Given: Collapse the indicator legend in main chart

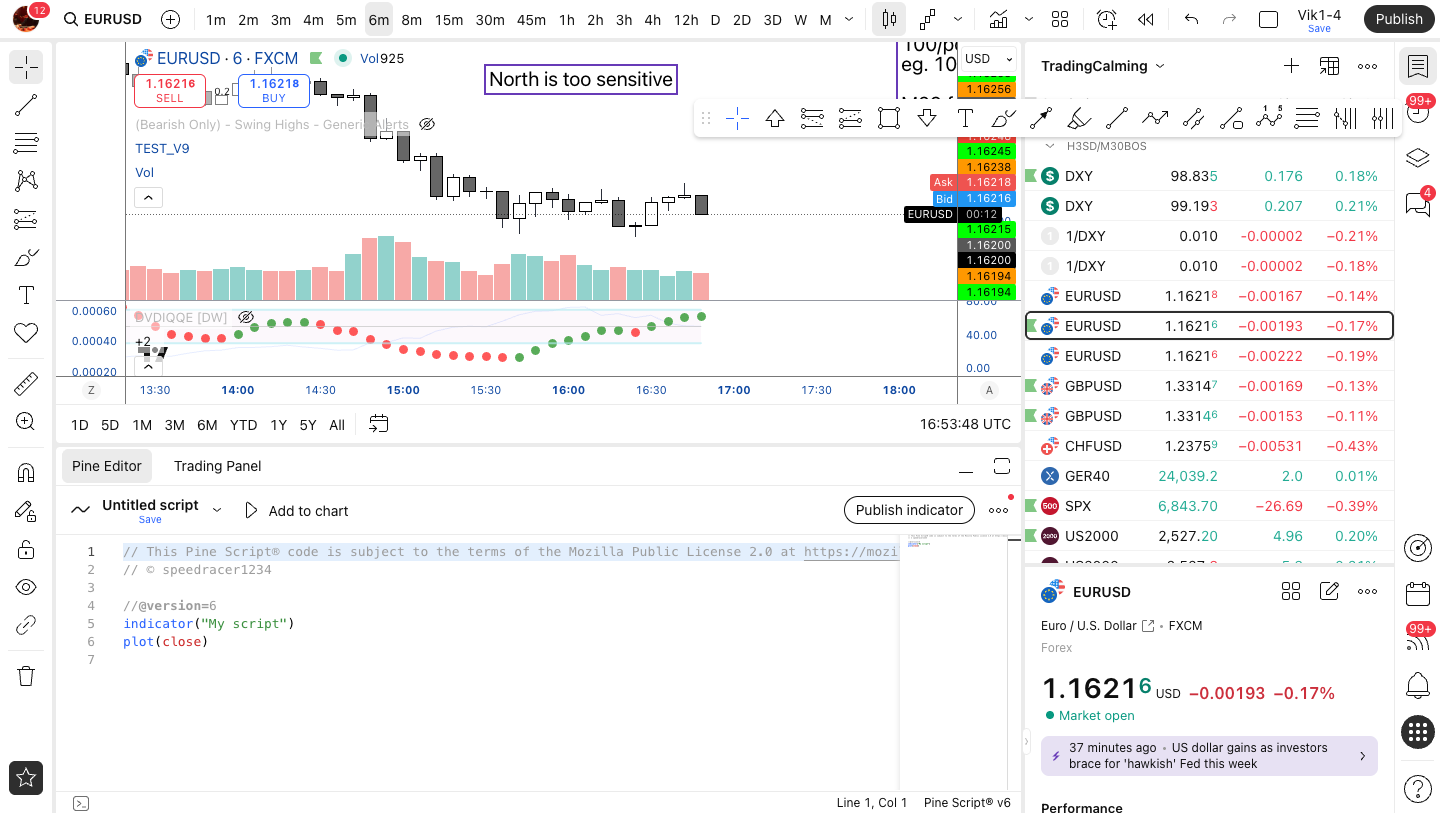Looking at the screenshot, I should coord(148,198).
